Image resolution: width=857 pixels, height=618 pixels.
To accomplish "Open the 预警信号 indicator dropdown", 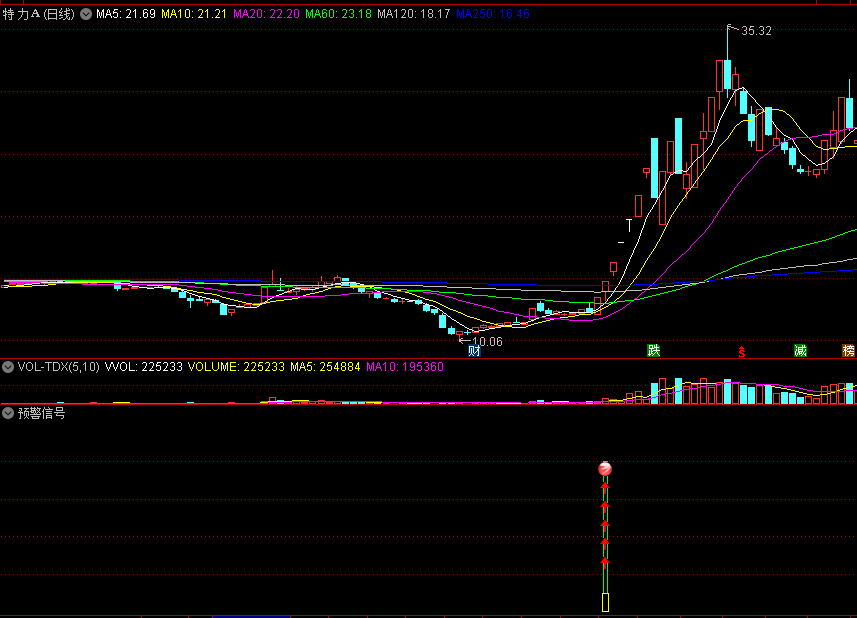I will pos(8,413).
